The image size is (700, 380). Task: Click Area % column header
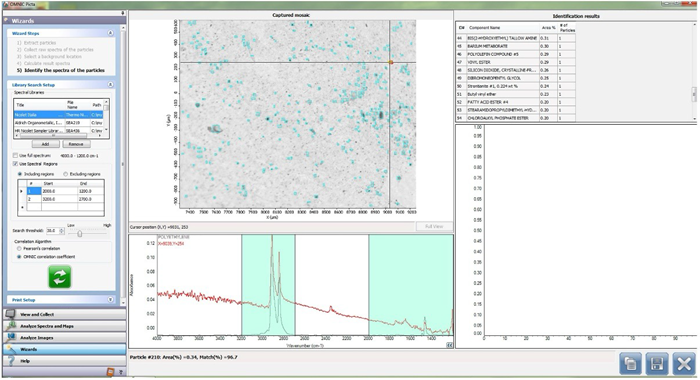click(548, 28)
